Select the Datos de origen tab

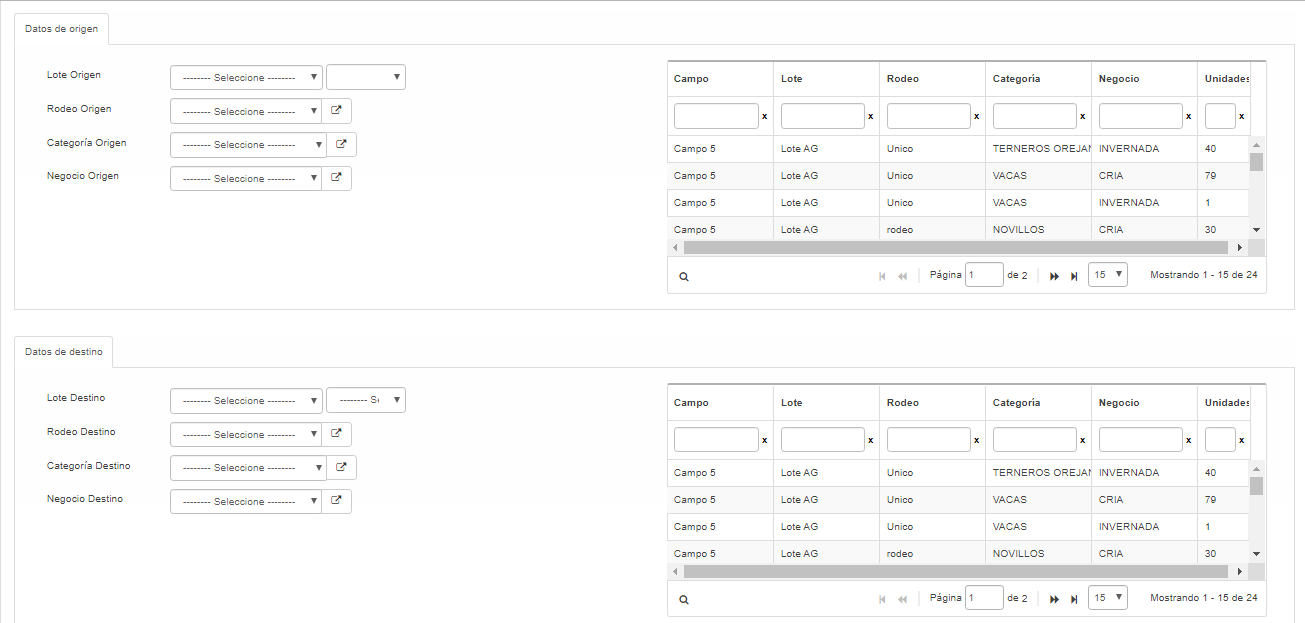61,29
